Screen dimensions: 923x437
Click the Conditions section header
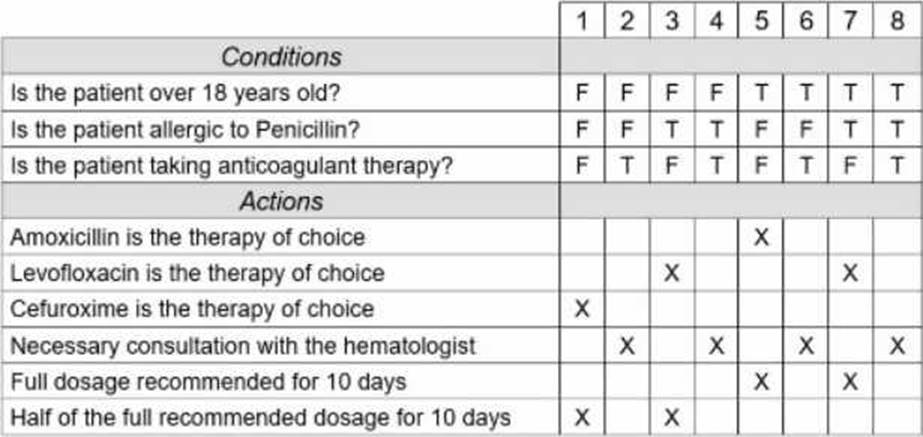[x=281, y=57]
